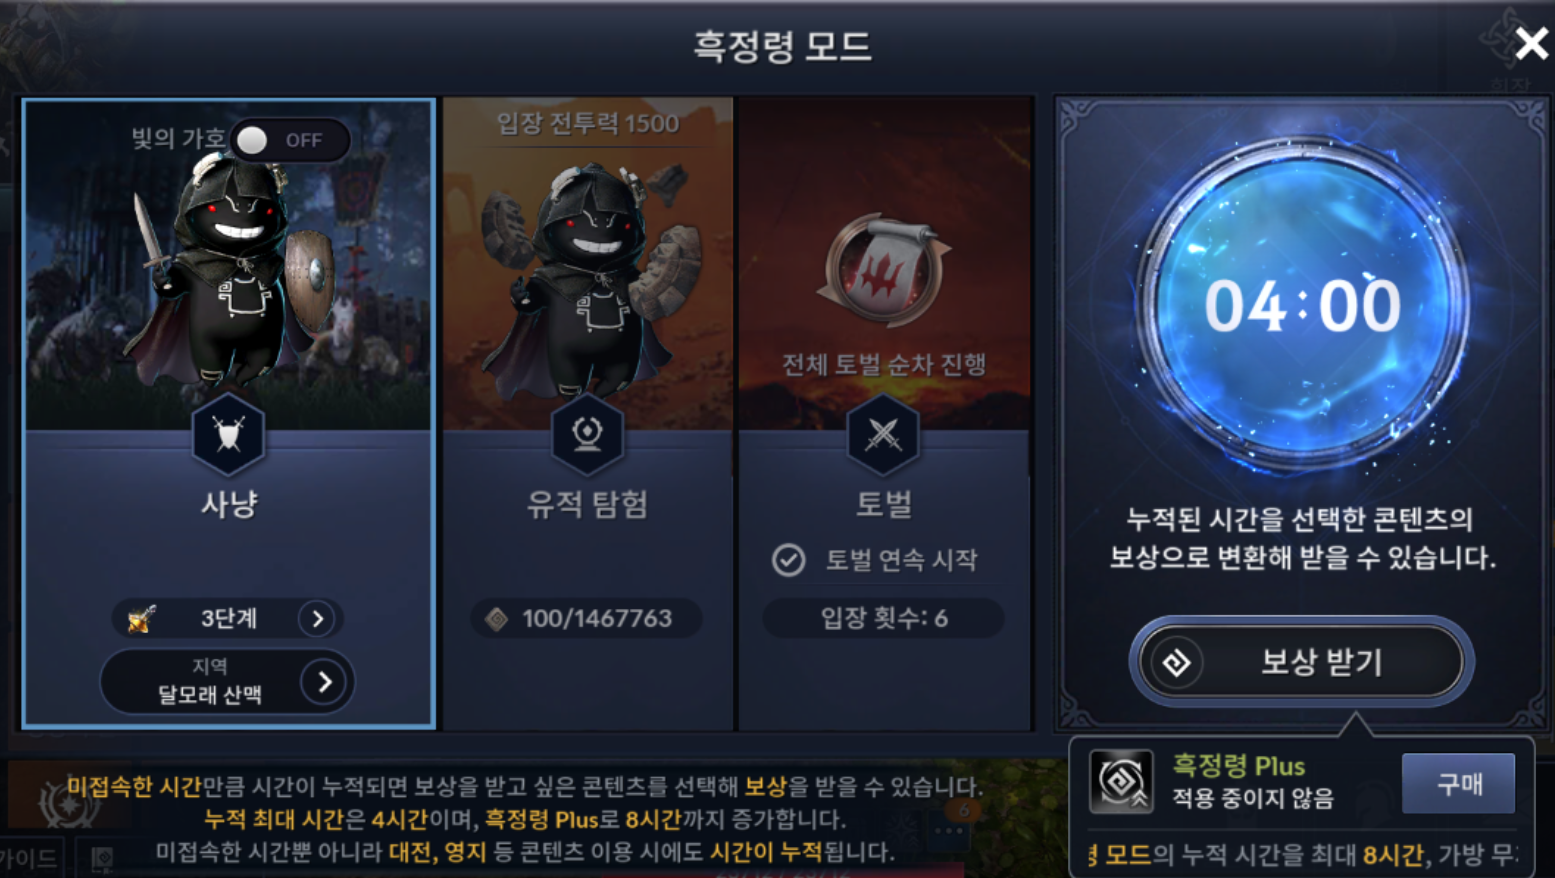This screenshot has width=1555, height=878.
Task: Close the 흑정령 모드 window
Action: (1531, 44)
